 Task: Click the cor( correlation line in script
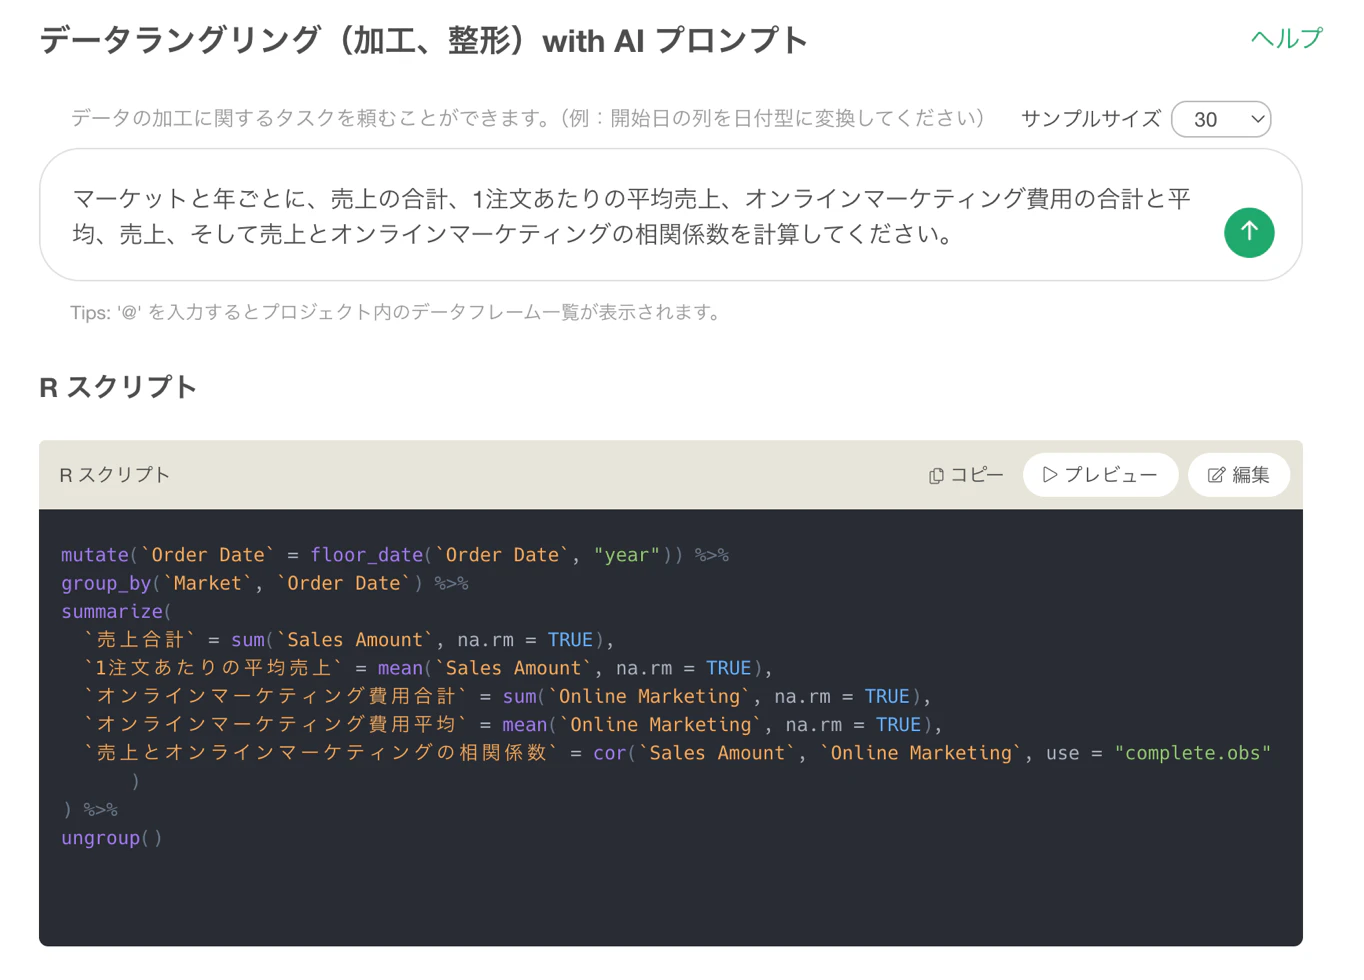click(x=677, y=753)
